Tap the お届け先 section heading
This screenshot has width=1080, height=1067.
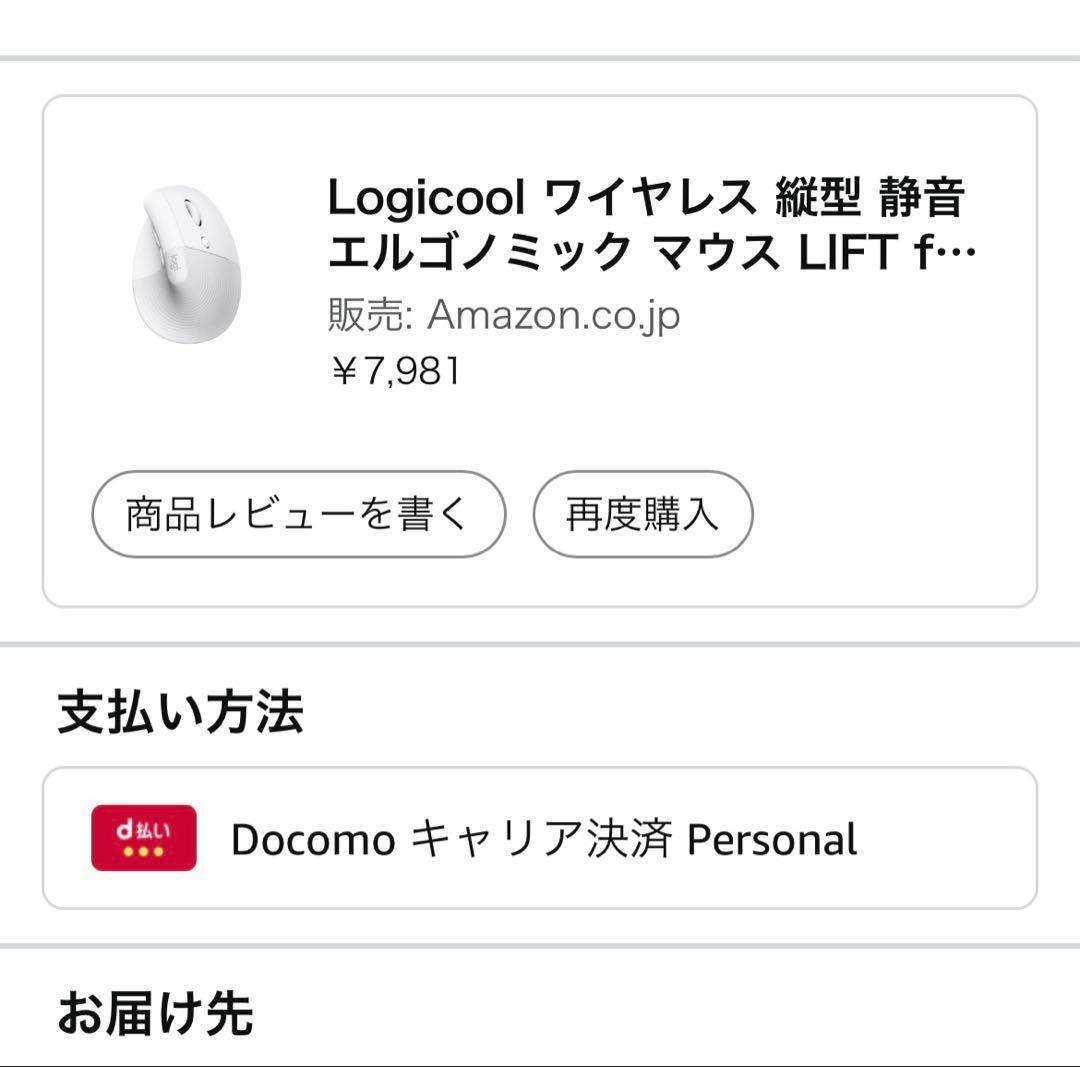point(155,1013)
